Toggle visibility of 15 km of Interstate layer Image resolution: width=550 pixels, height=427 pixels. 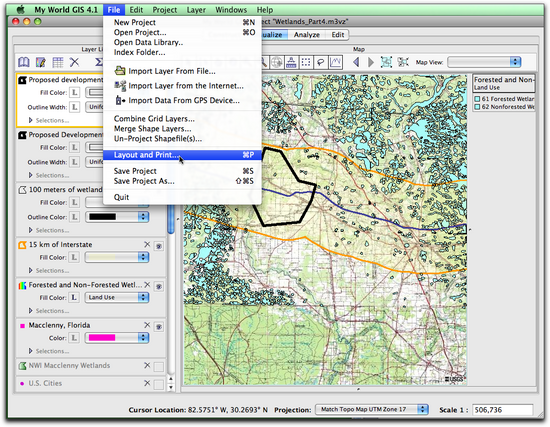pyautogui.click(x=159, y=246)
